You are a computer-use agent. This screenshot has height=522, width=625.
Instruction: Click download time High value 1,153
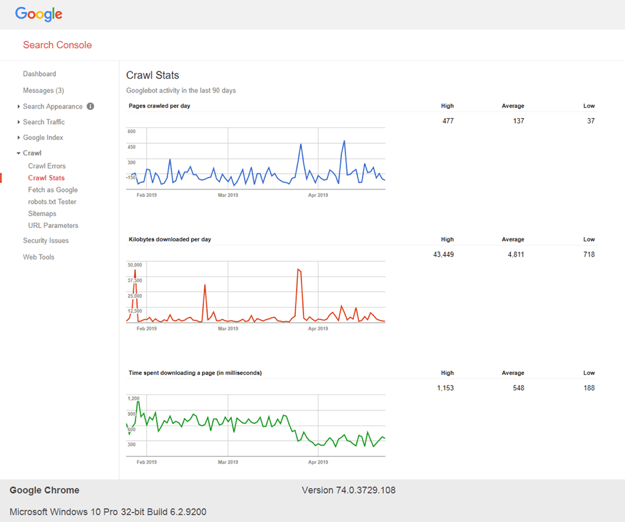click(x=445, y=388)
